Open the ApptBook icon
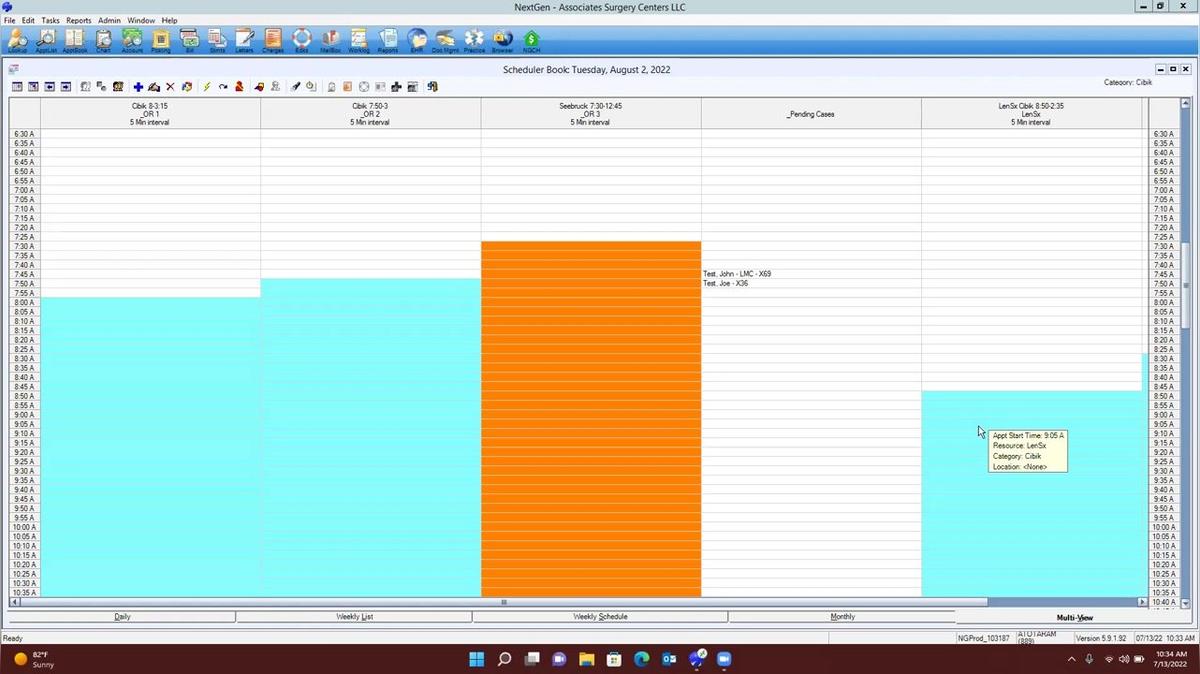Screen dimensions: 1200x674 75,40
